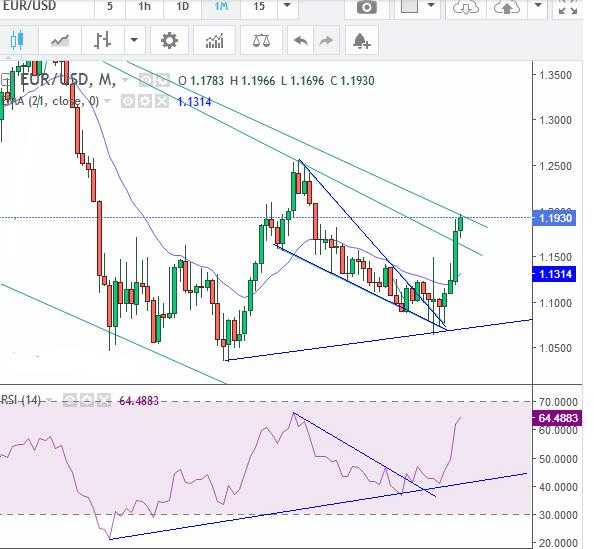
Task: Open the RSI indicator format gear icon
Action: click(x=70, y=400)
